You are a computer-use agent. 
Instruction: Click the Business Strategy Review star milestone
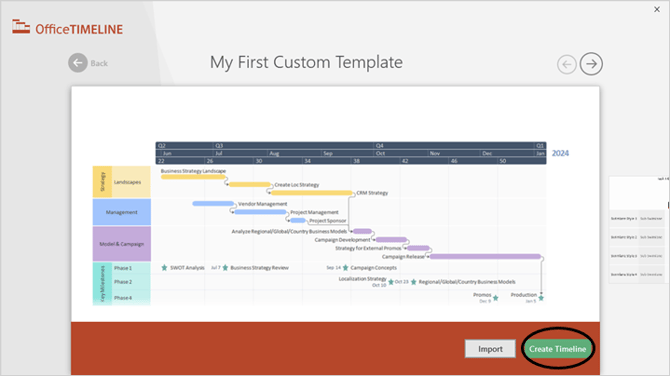(x=225, y=268)
